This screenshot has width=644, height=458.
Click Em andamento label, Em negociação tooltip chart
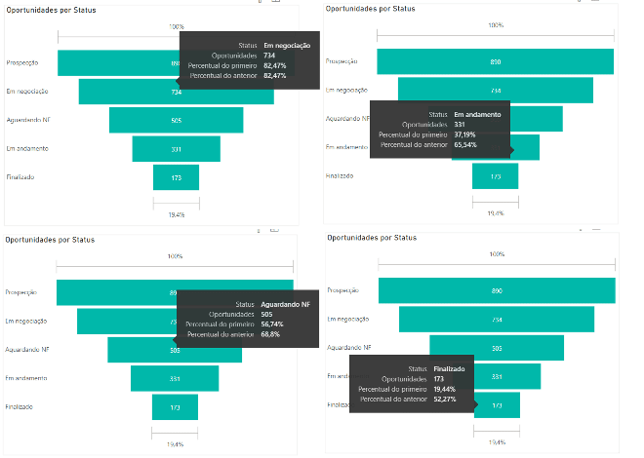coord(27,148)
